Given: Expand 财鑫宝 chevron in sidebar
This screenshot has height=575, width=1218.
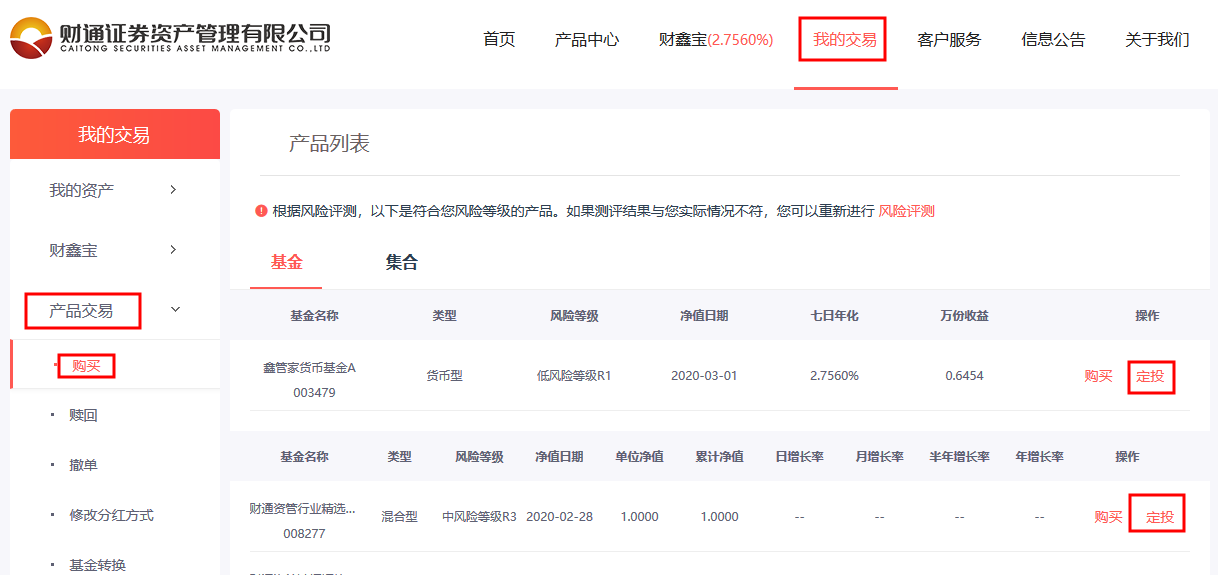Looking at the screenshot, I should [173, 250].
